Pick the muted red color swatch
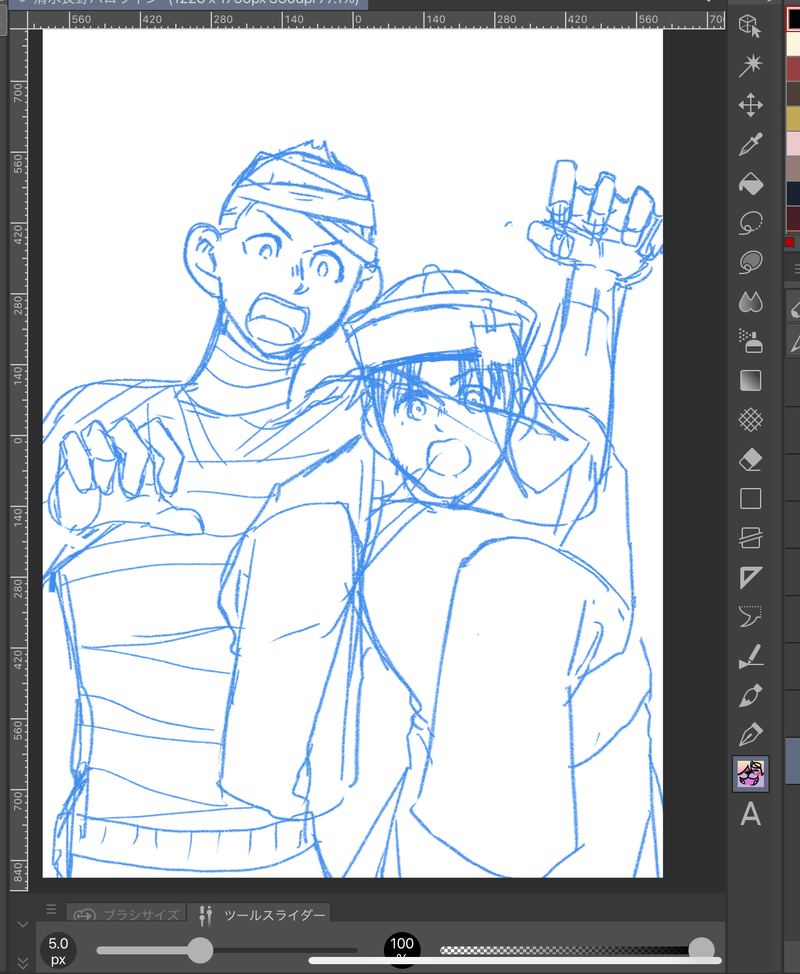The width and height of the screenshot is (800, 974). [x=793, y=69]
